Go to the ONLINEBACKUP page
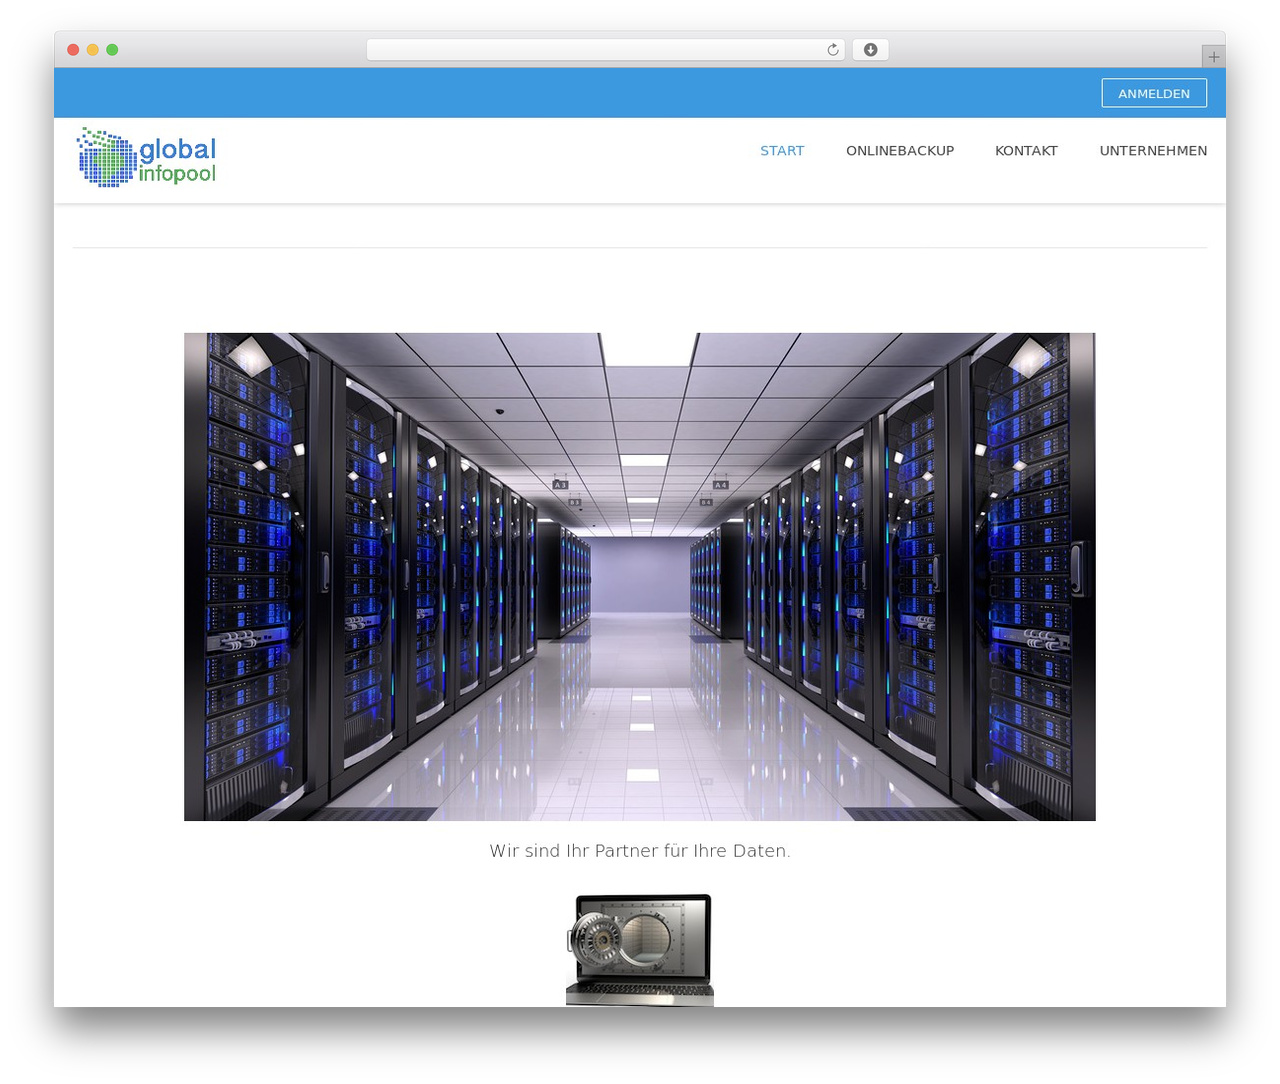Screen dimensions: 1280x1084 900,151
